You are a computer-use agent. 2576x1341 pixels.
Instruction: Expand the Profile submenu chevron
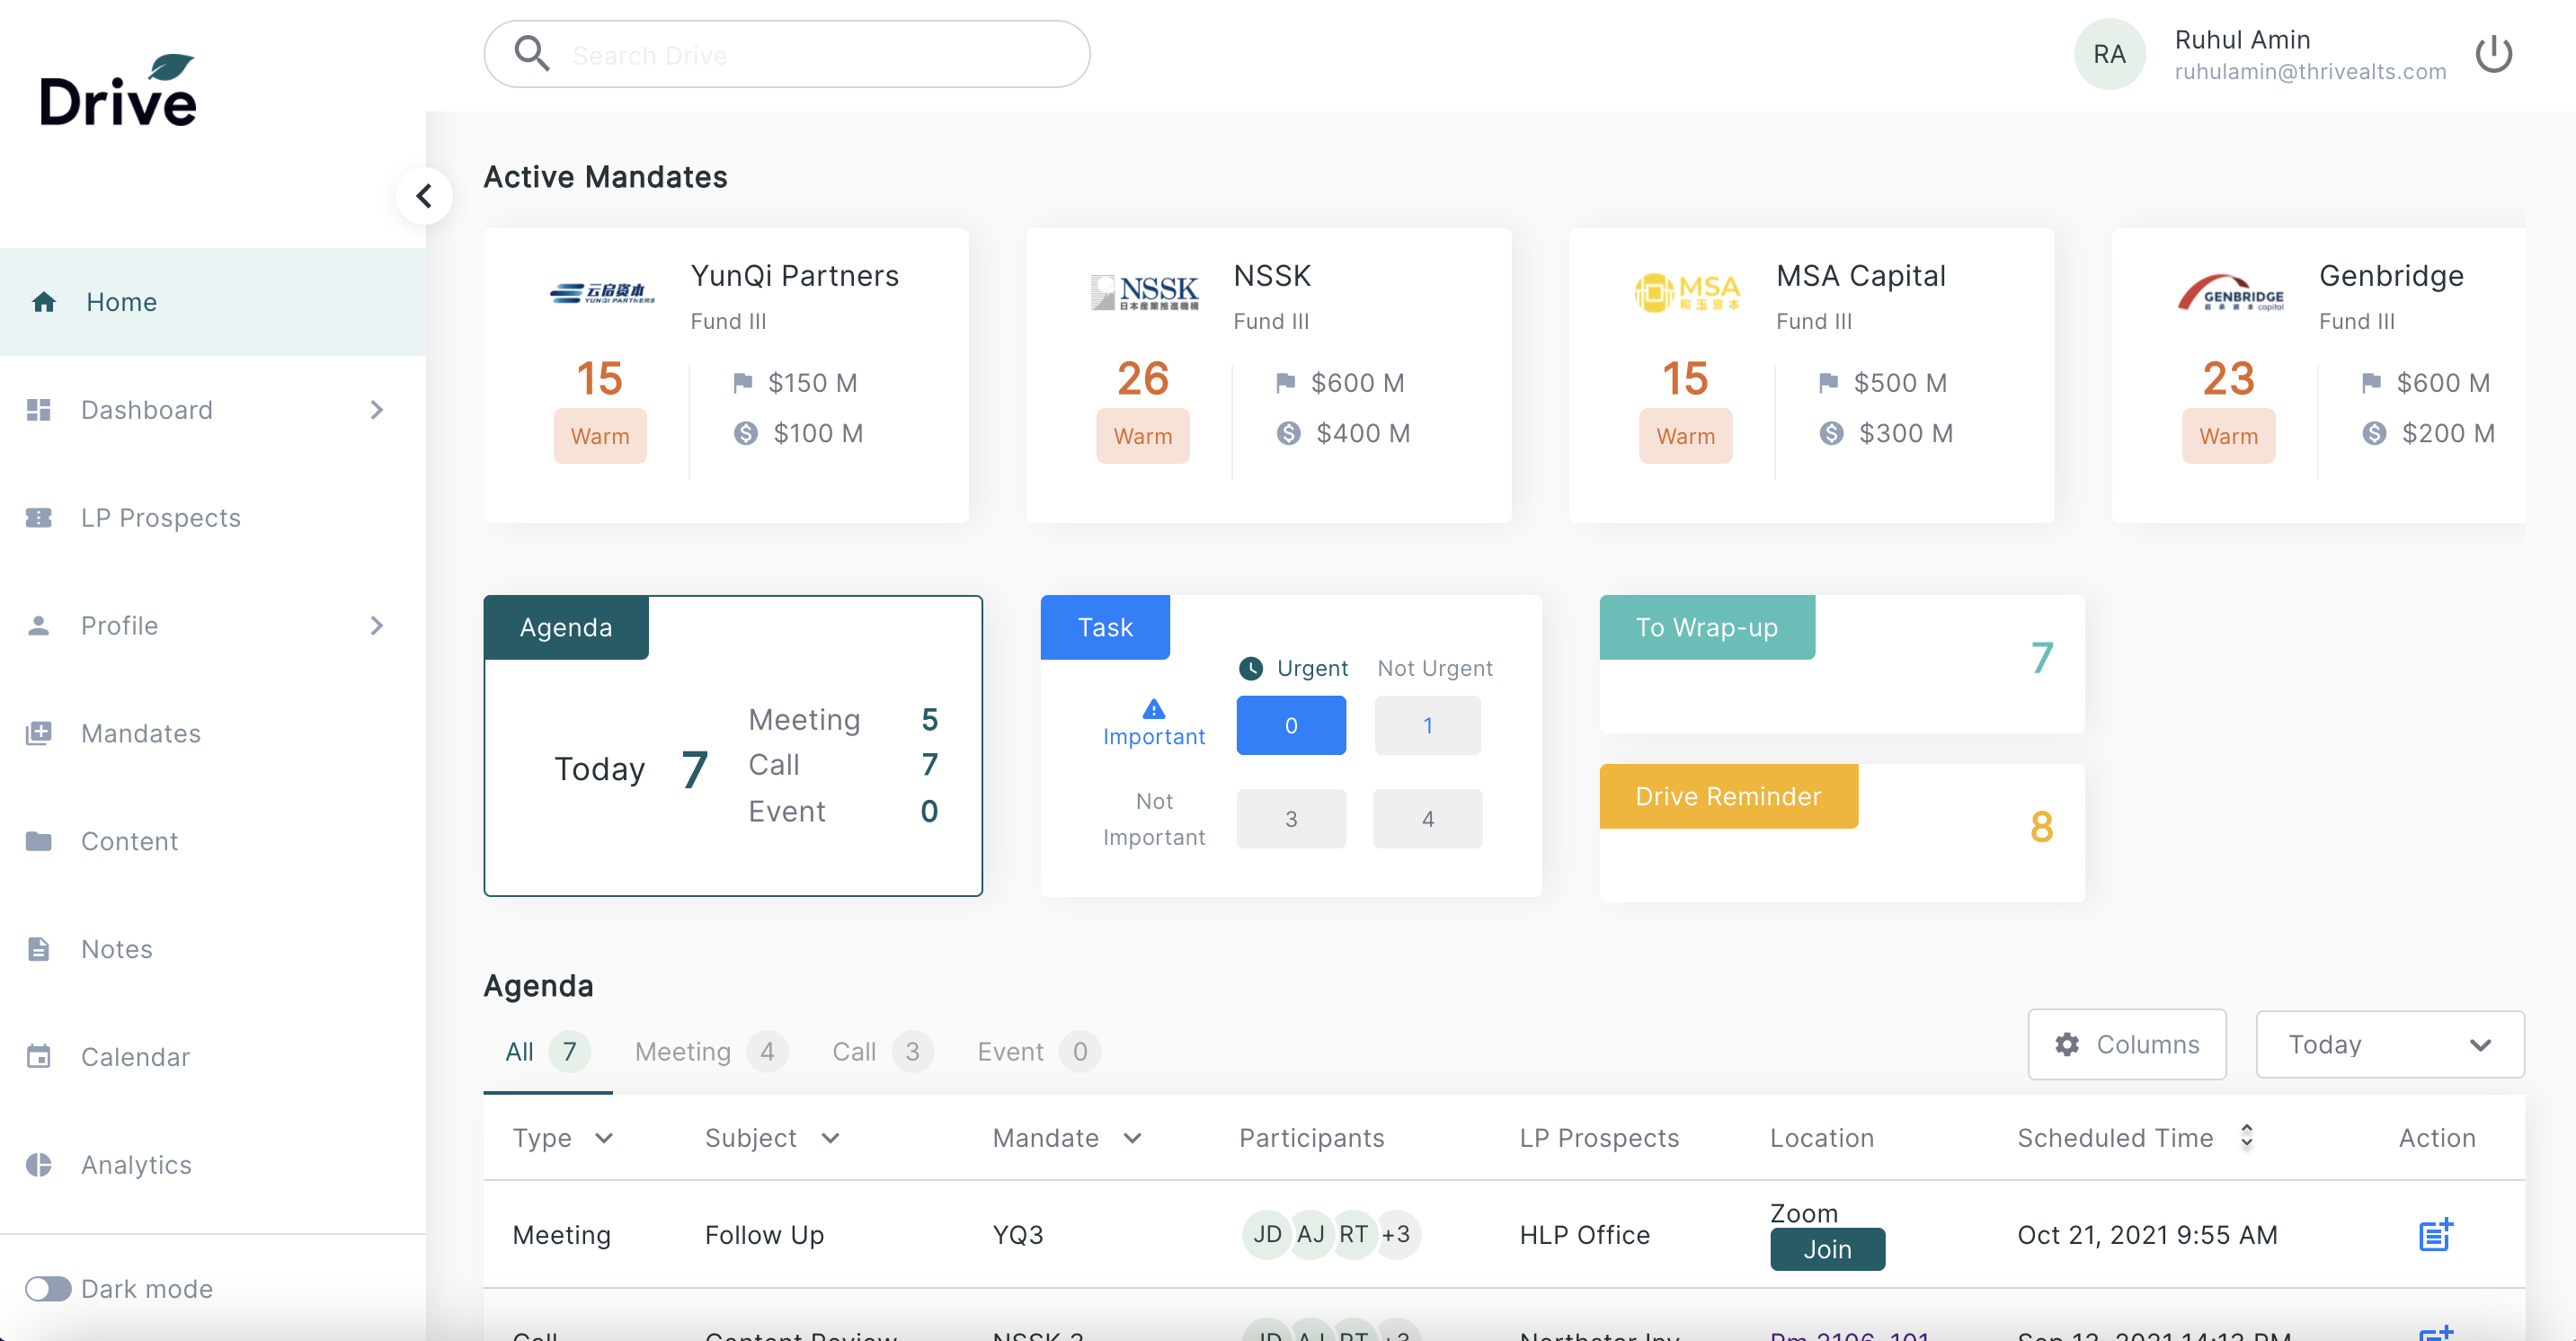pos(376,625)
